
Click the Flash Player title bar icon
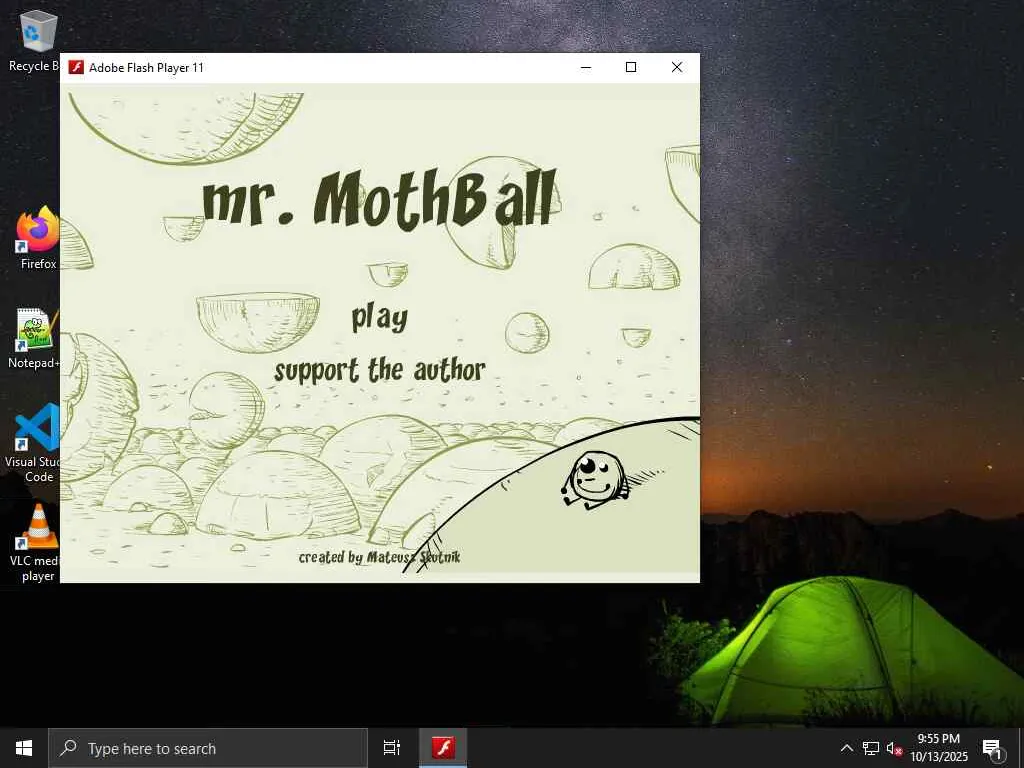(x=76, y=67)
